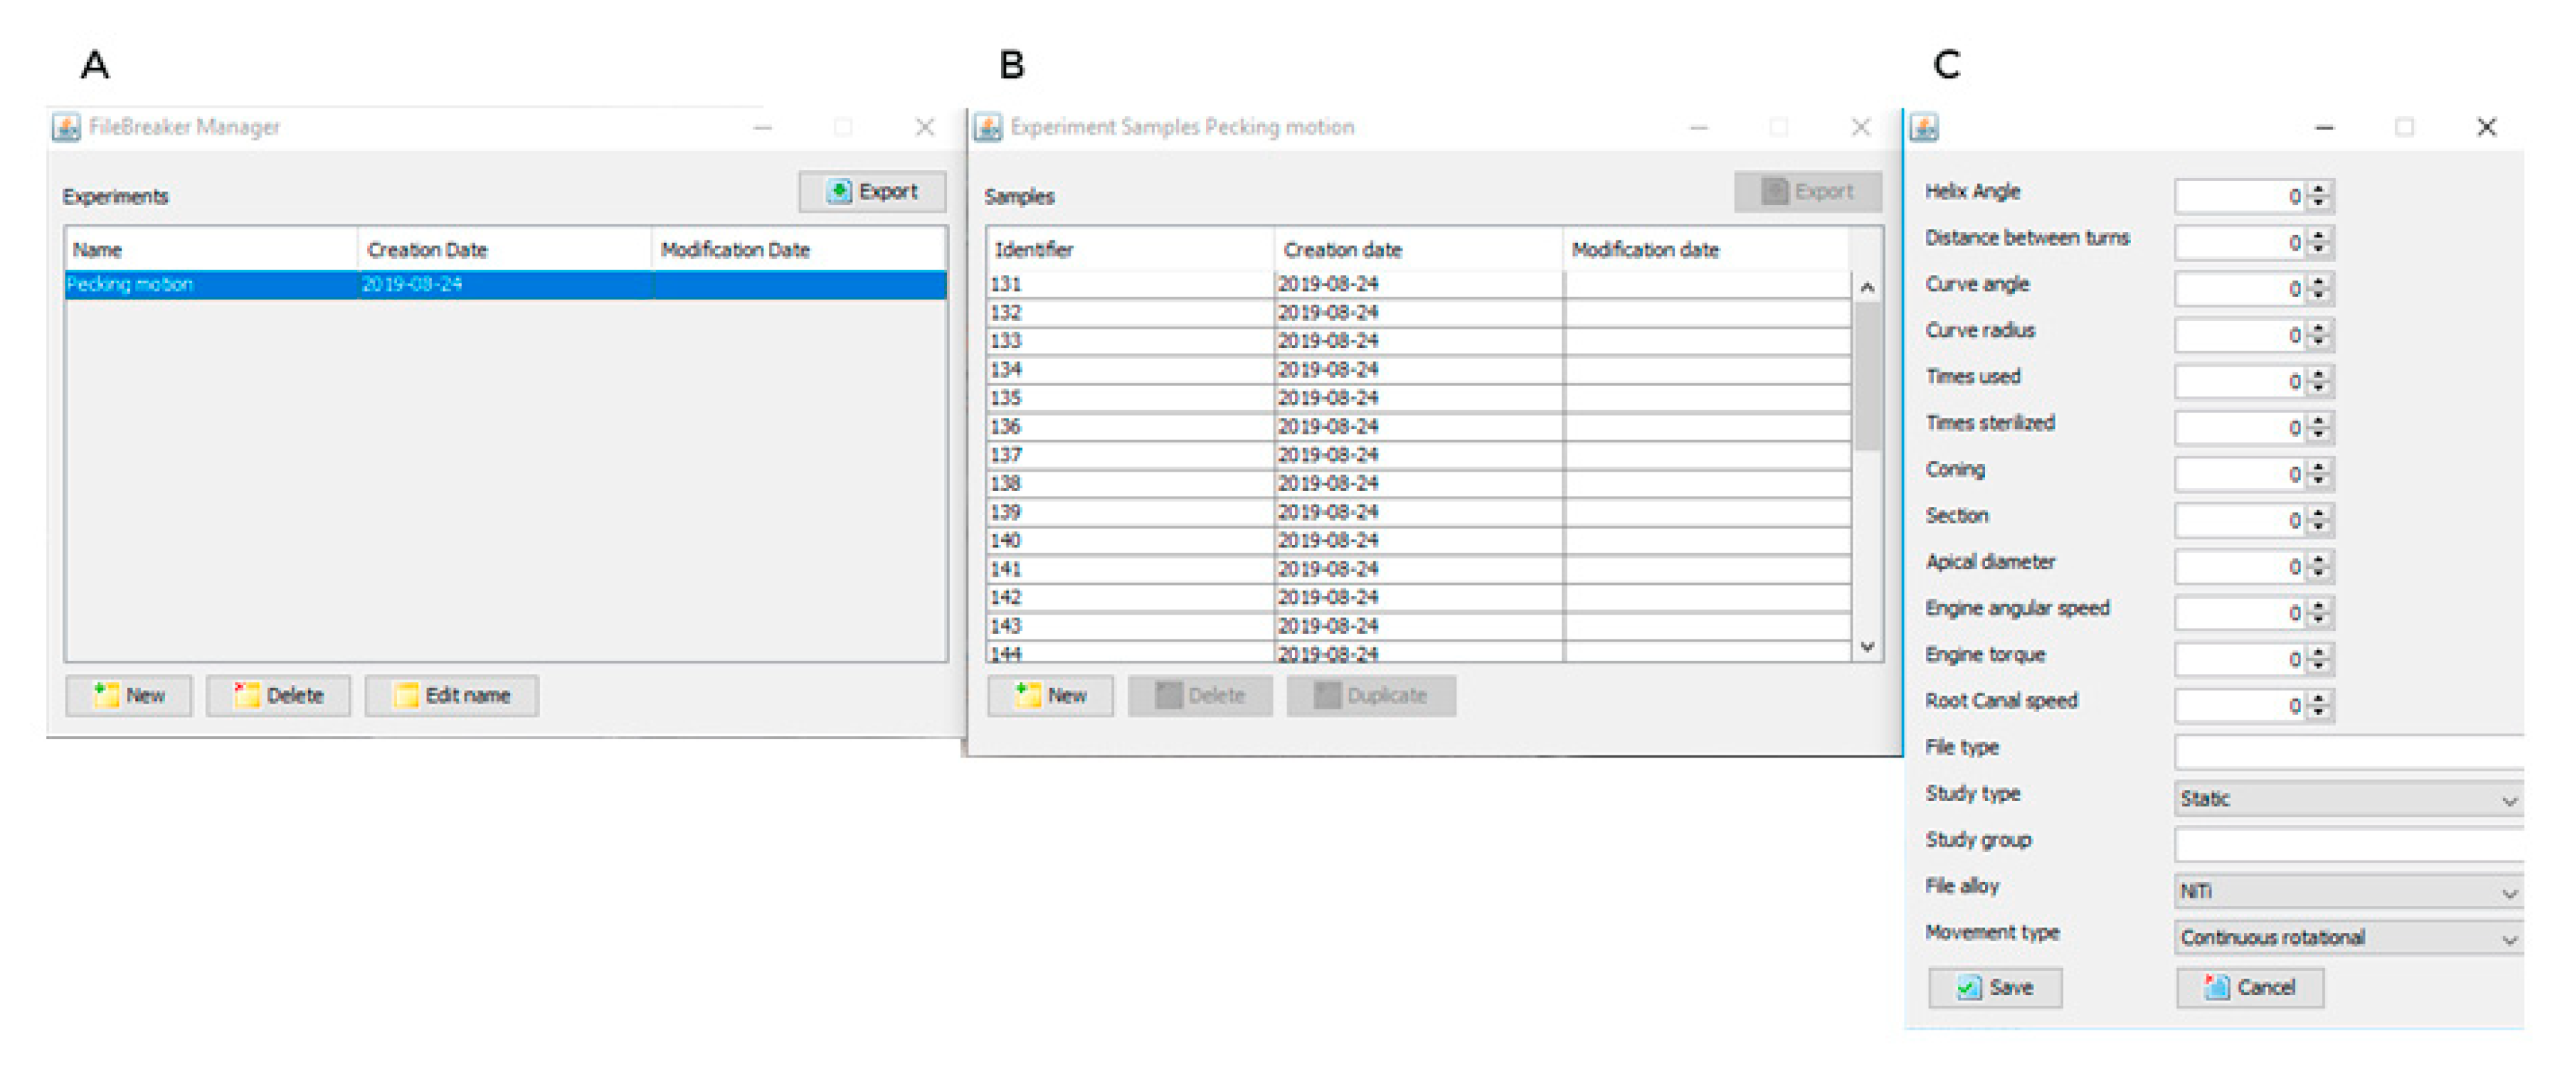Click New experiment button

128,695
